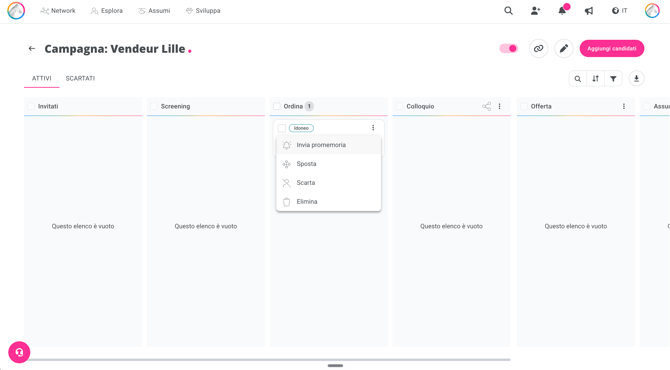670x370 pixels.
Task: Select the candidate card checkbox next to Idoneo
Action: 282,128
